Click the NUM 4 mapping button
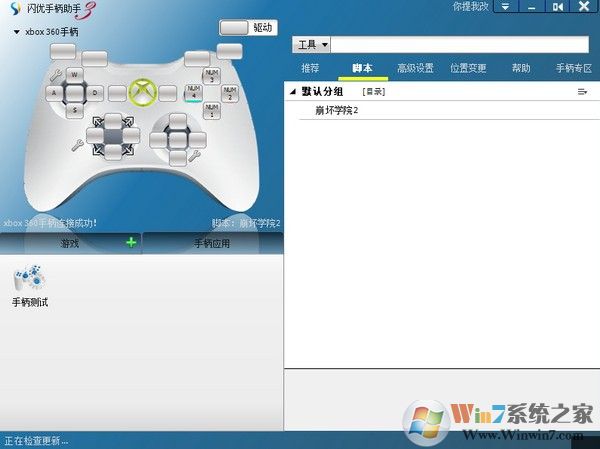The height and width of the screenshot is (449, 600). pos(194,93)
